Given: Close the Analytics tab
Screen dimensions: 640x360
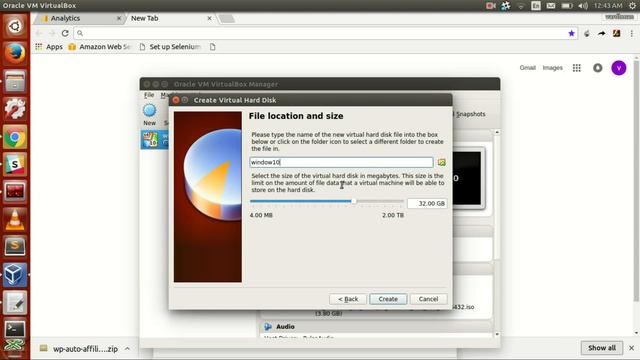Looking at the screenshot, I should 119,18.
